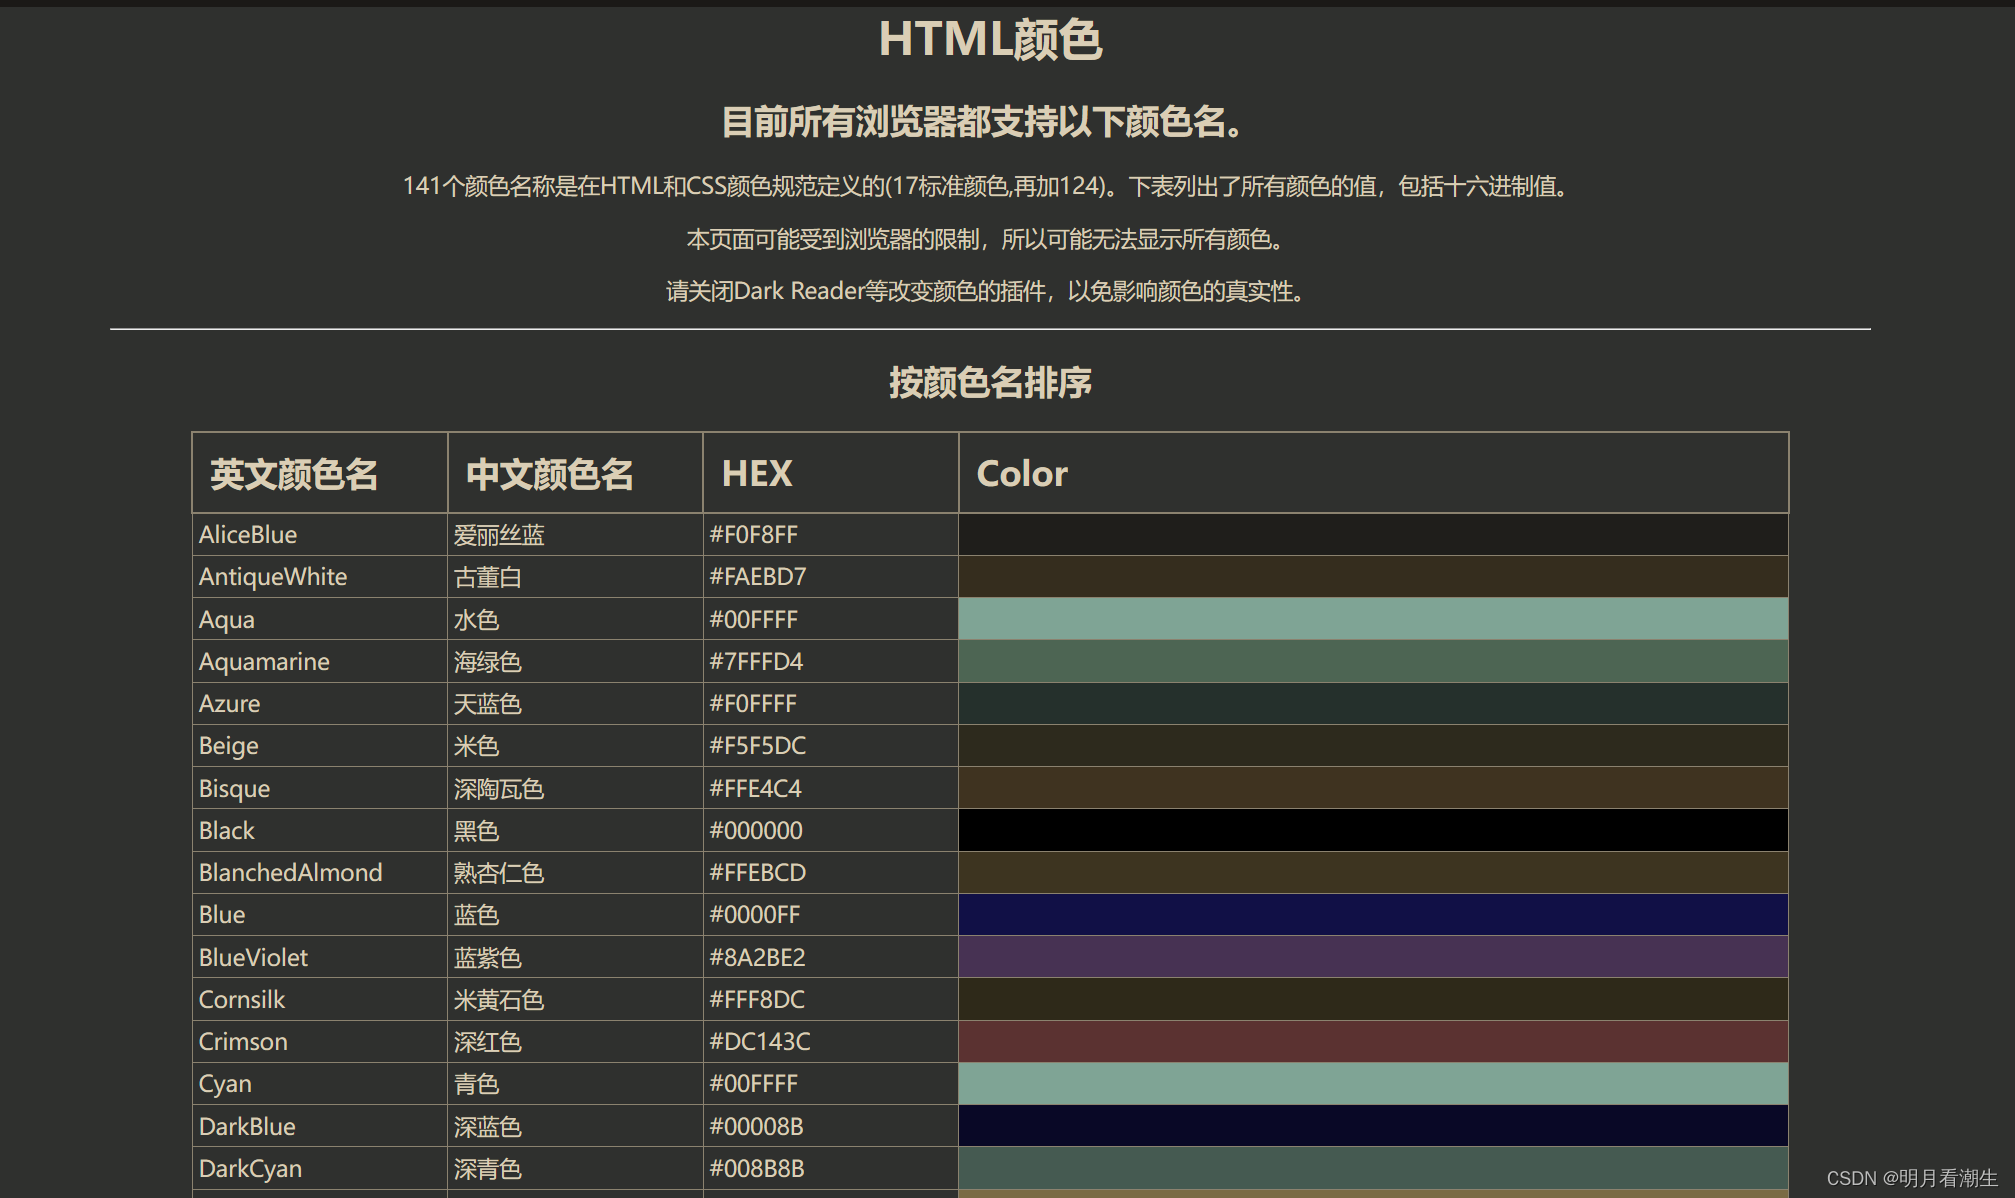Select the DarkCyan color swatch bar
The image size is (2015, 1198).
[1373, 1168]
